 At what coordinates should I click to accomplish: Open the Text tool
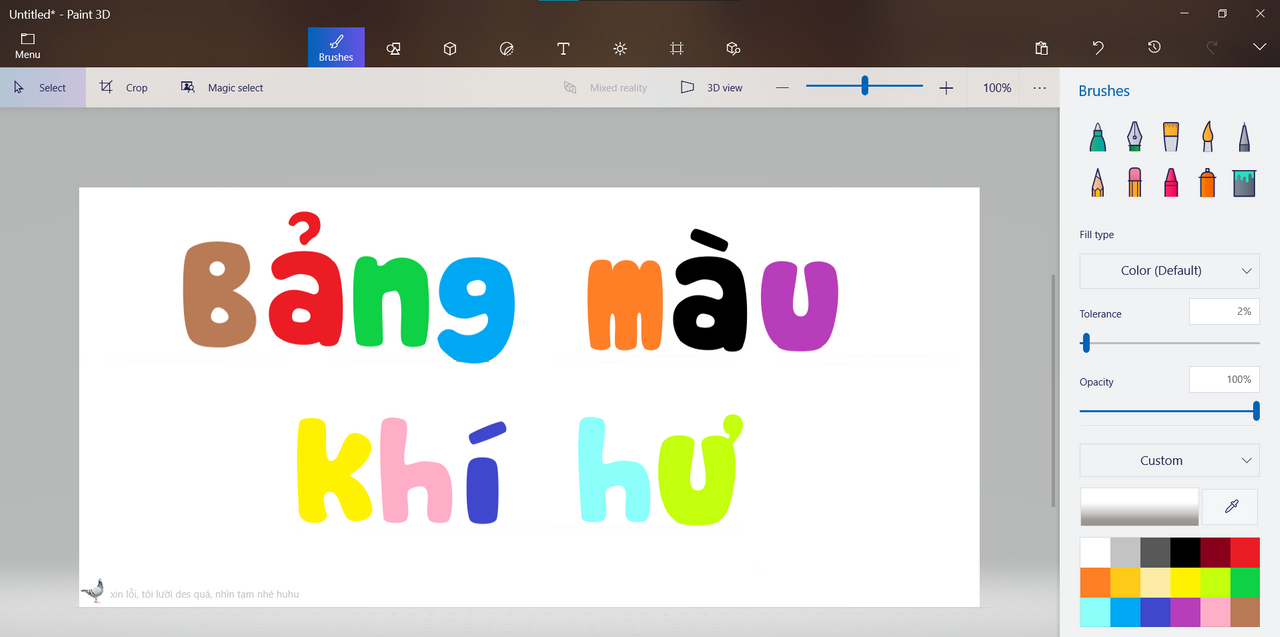point(563,48)
